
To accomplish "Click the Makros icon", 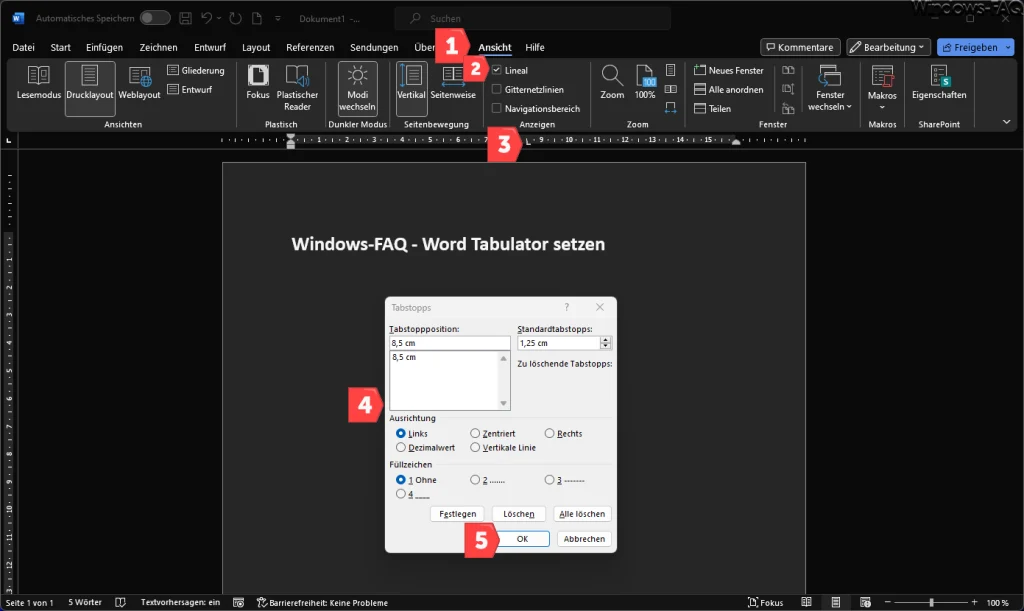I will (882, 77).
